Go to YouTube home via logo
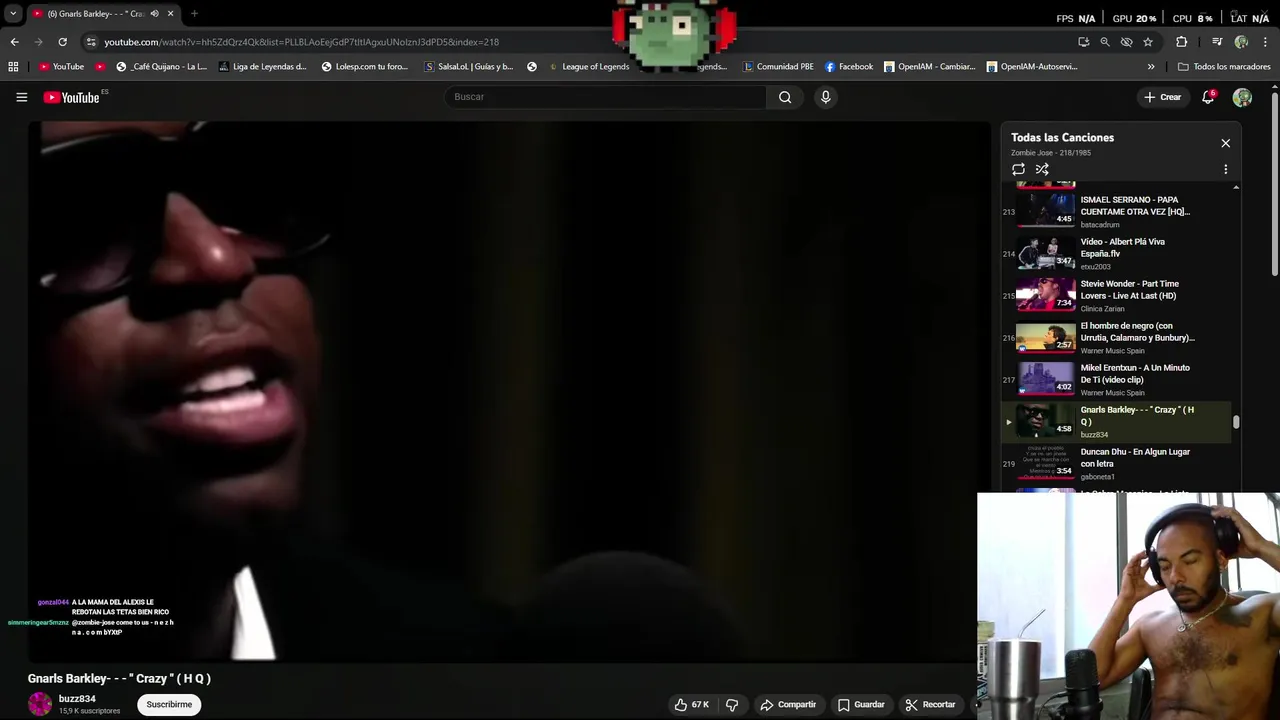The width and height of the screenshot is (1280, 720). point(72,97)
